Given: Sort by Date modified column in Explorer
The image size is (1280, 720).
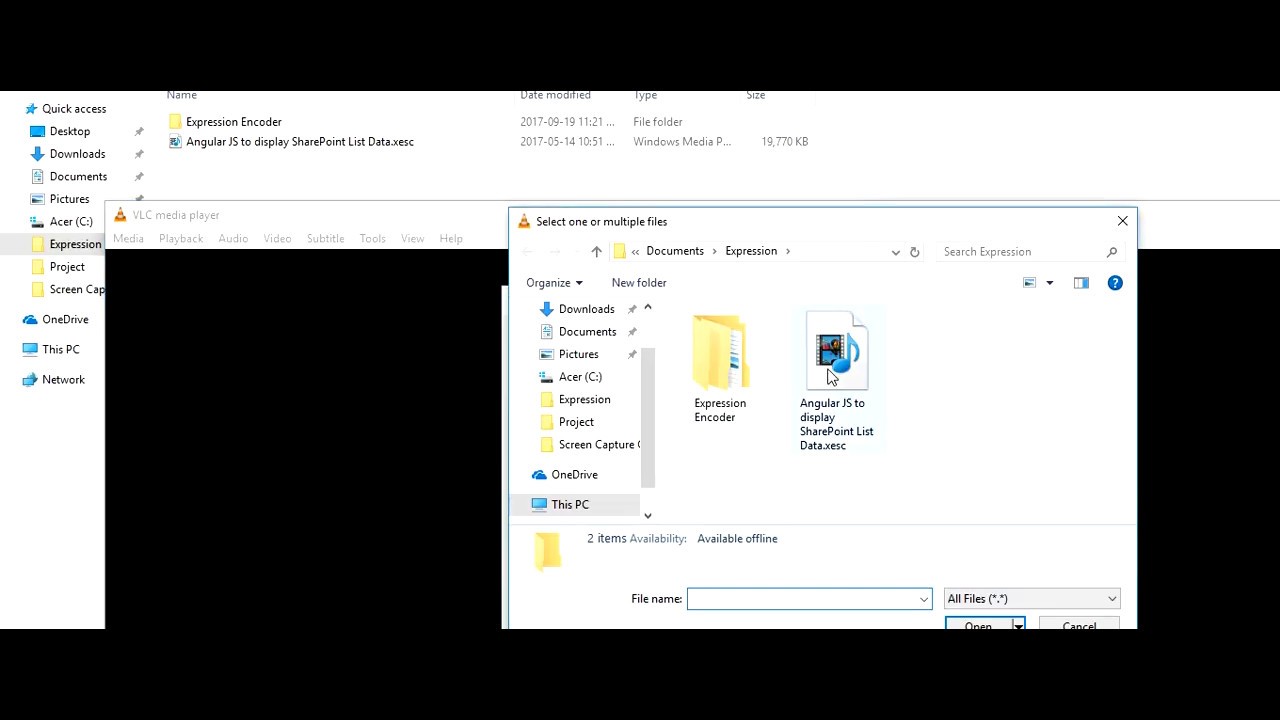Looking at the screenshot, I should pos(555,95).
